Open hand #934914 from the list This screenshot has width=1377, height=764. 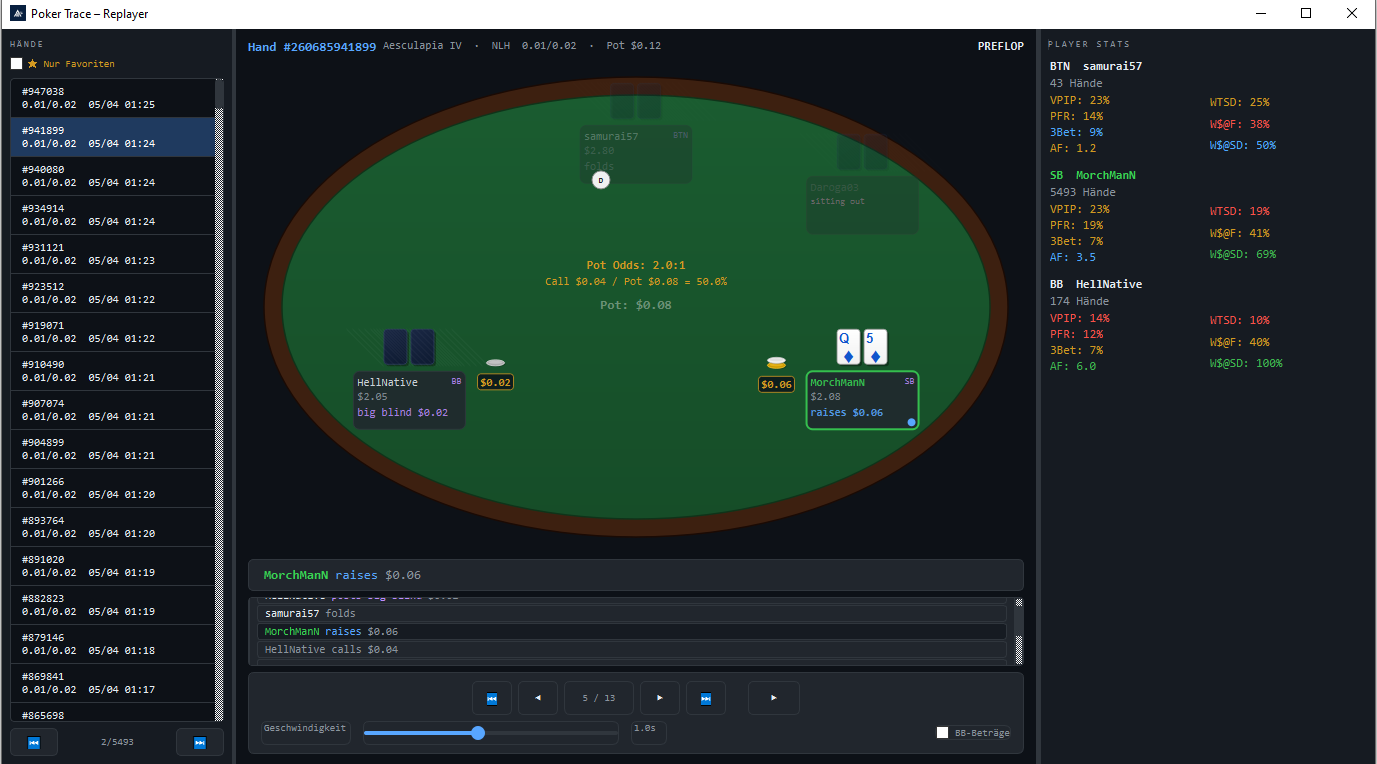pyautogui.click(x=113, y=215)
